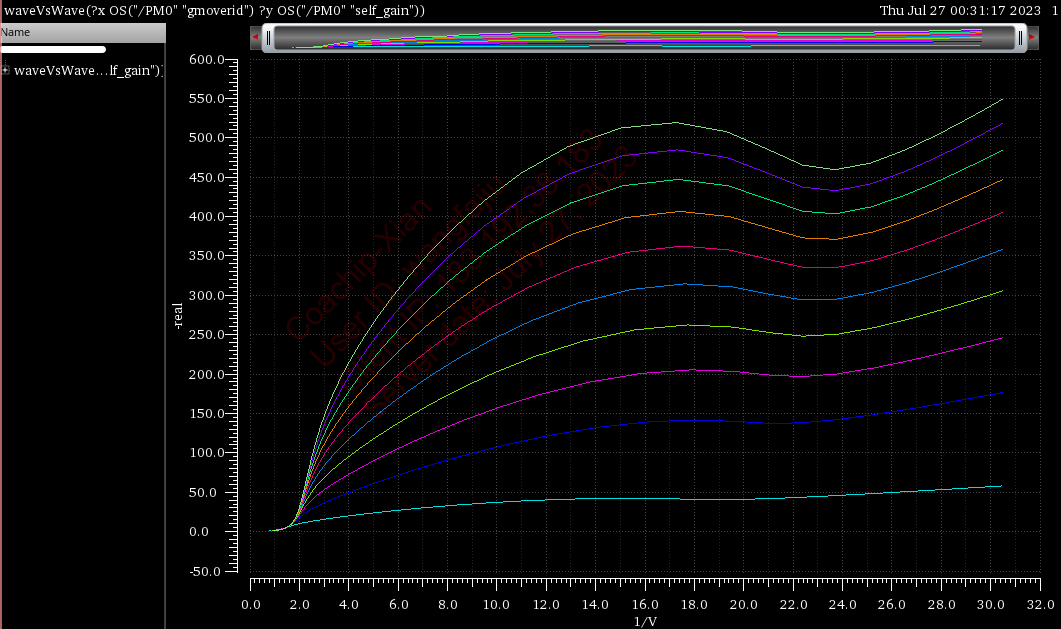Click the white bar under the Name header
Image resolution: width=1061 pixels, height=629 pixels.
coord(53,49)
